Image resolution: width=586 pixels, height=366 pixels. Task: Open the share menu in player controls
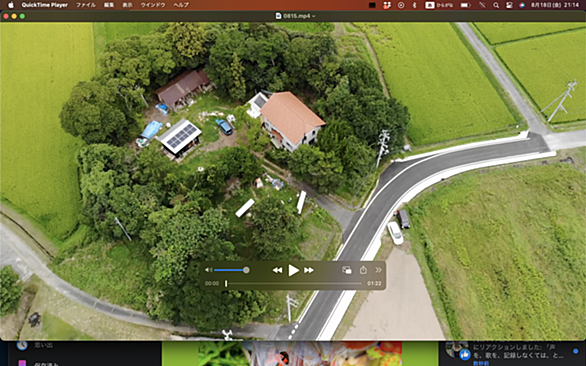[x=363, y=270]
